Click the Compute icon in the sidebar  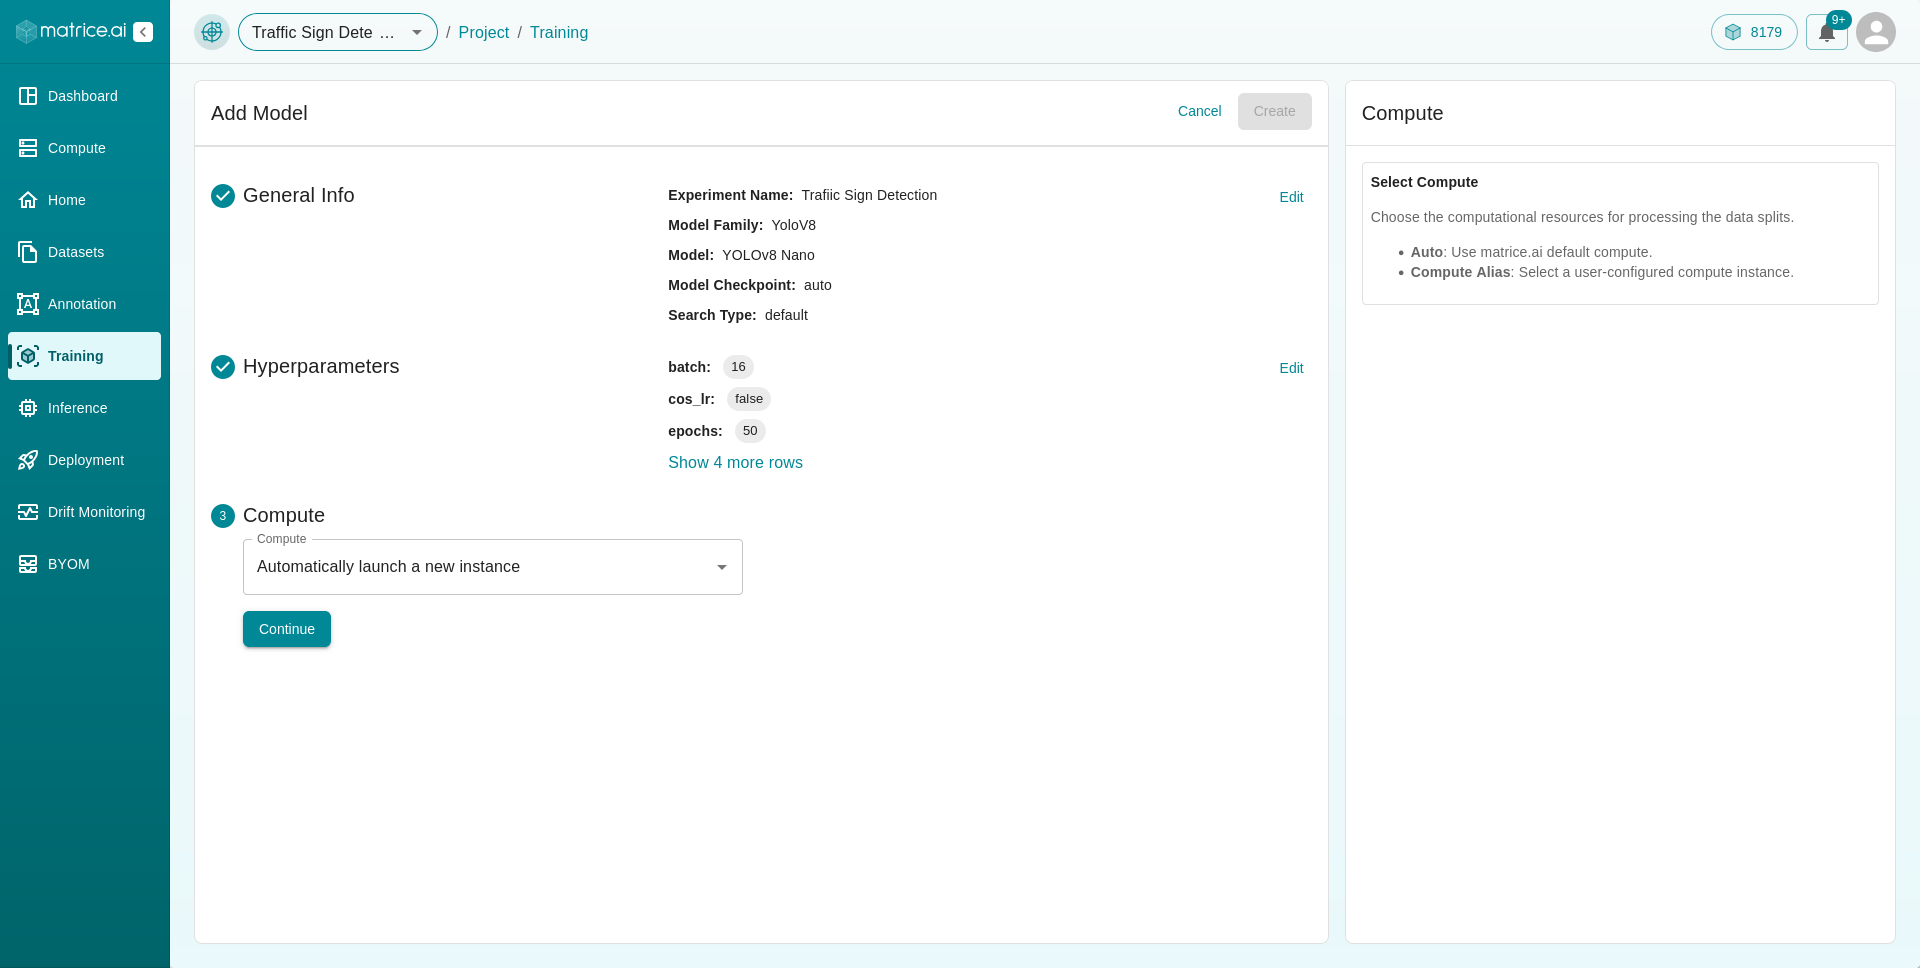[28, 148]
